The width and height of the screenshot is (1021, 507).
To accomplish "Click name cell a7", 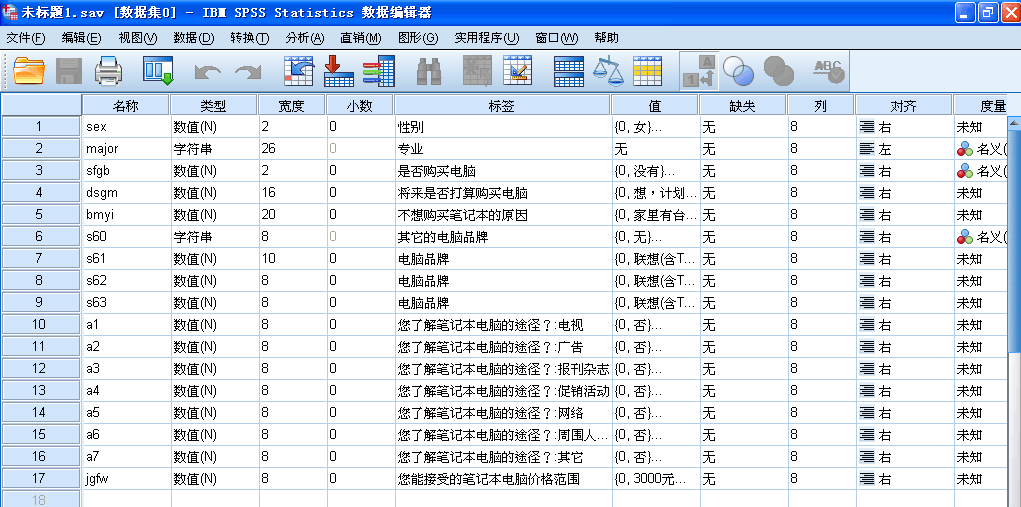I will click(x=126, y=457).
